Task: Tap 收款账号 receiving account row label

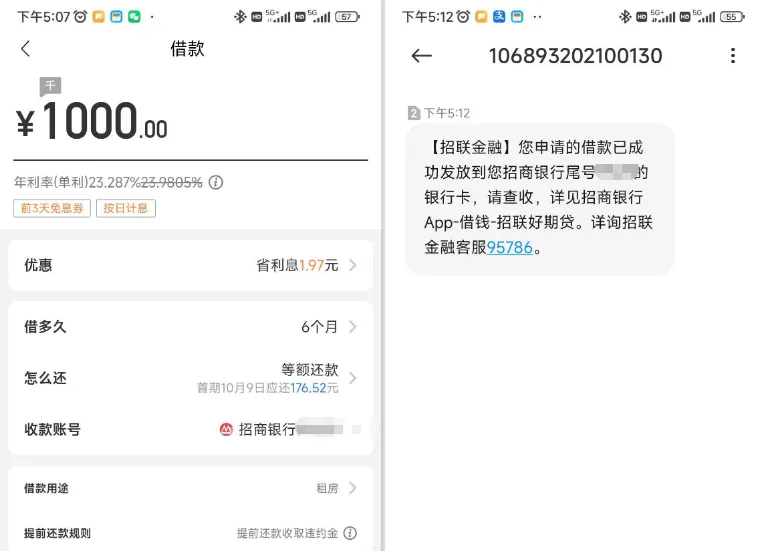Action: 52,429
